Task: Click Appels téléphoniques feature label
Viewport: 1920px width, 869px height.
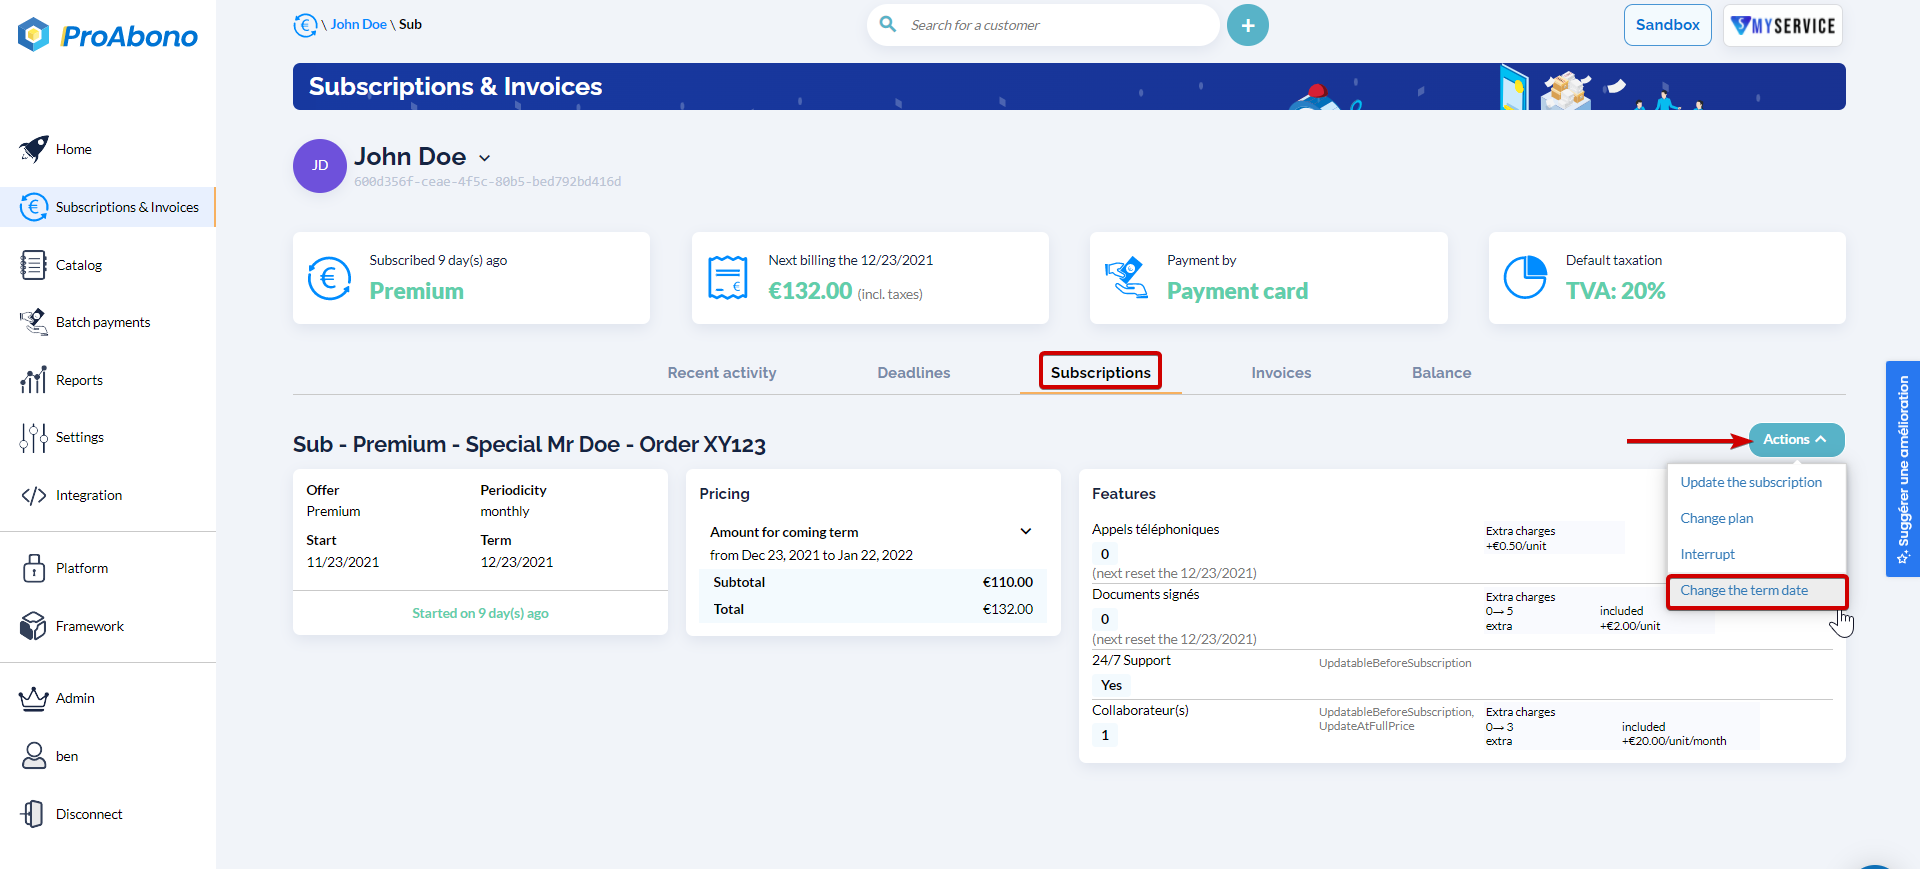Action: [1155, 529]
